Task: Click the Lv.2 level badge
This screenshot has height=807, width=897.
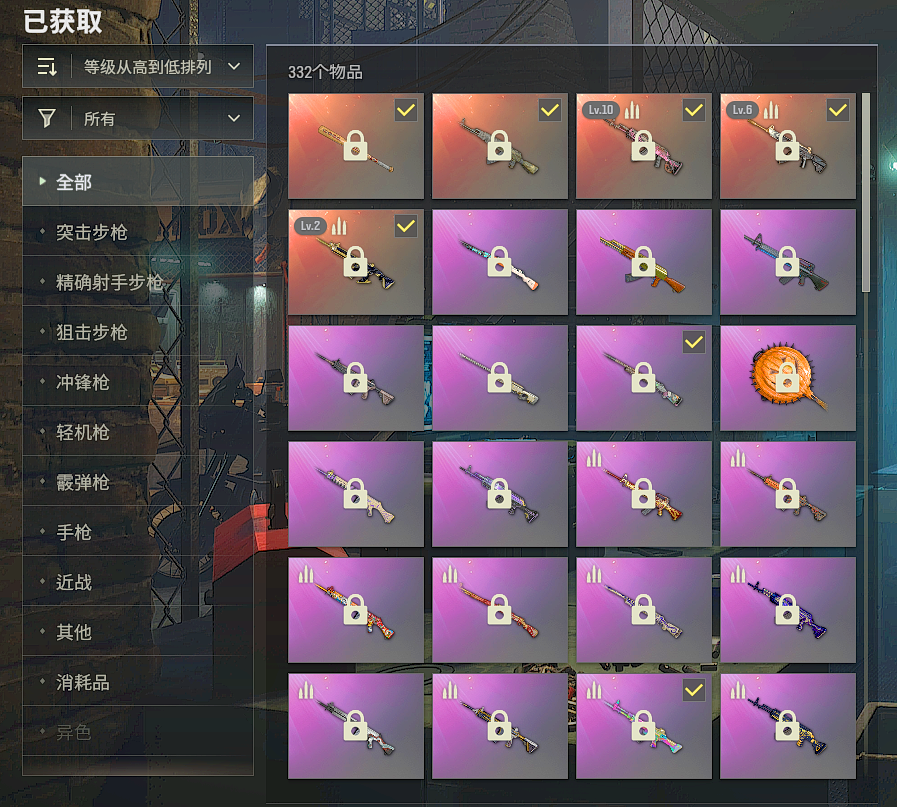Action: tap(311, 226)
